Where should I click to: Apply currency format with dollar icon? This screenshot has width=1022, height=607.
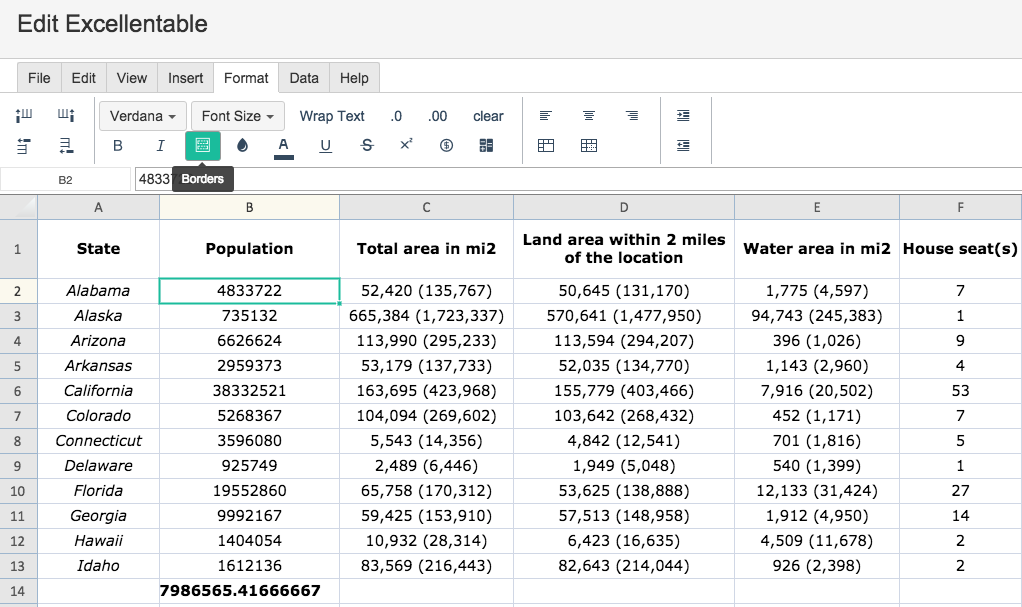446,146
